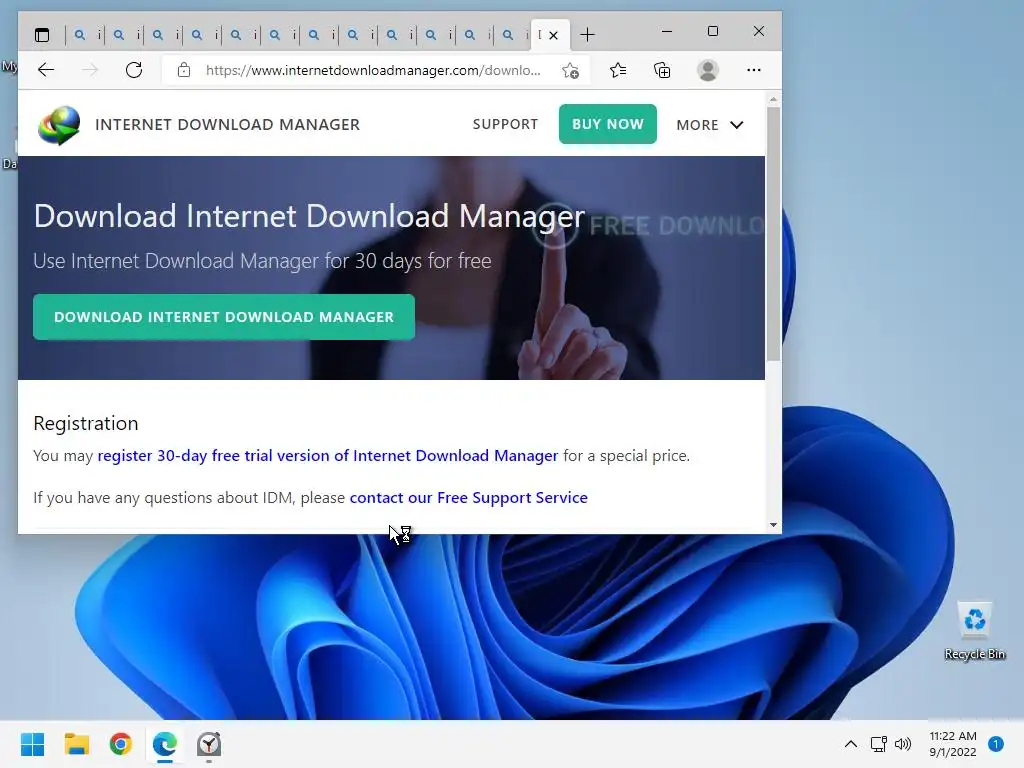
Task: Open File Explorer from taskbar
Action: 76,744
